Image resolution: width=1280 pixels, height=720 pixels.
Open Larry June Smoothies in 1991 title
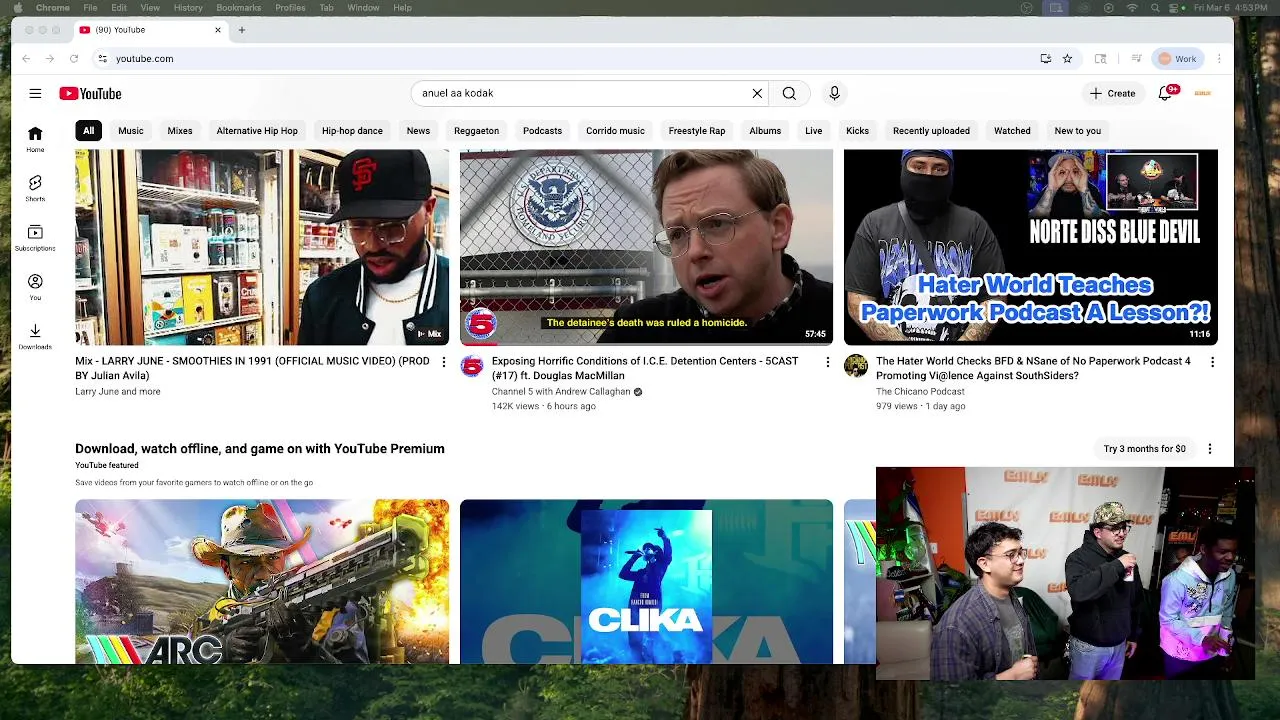click(252, 368)
